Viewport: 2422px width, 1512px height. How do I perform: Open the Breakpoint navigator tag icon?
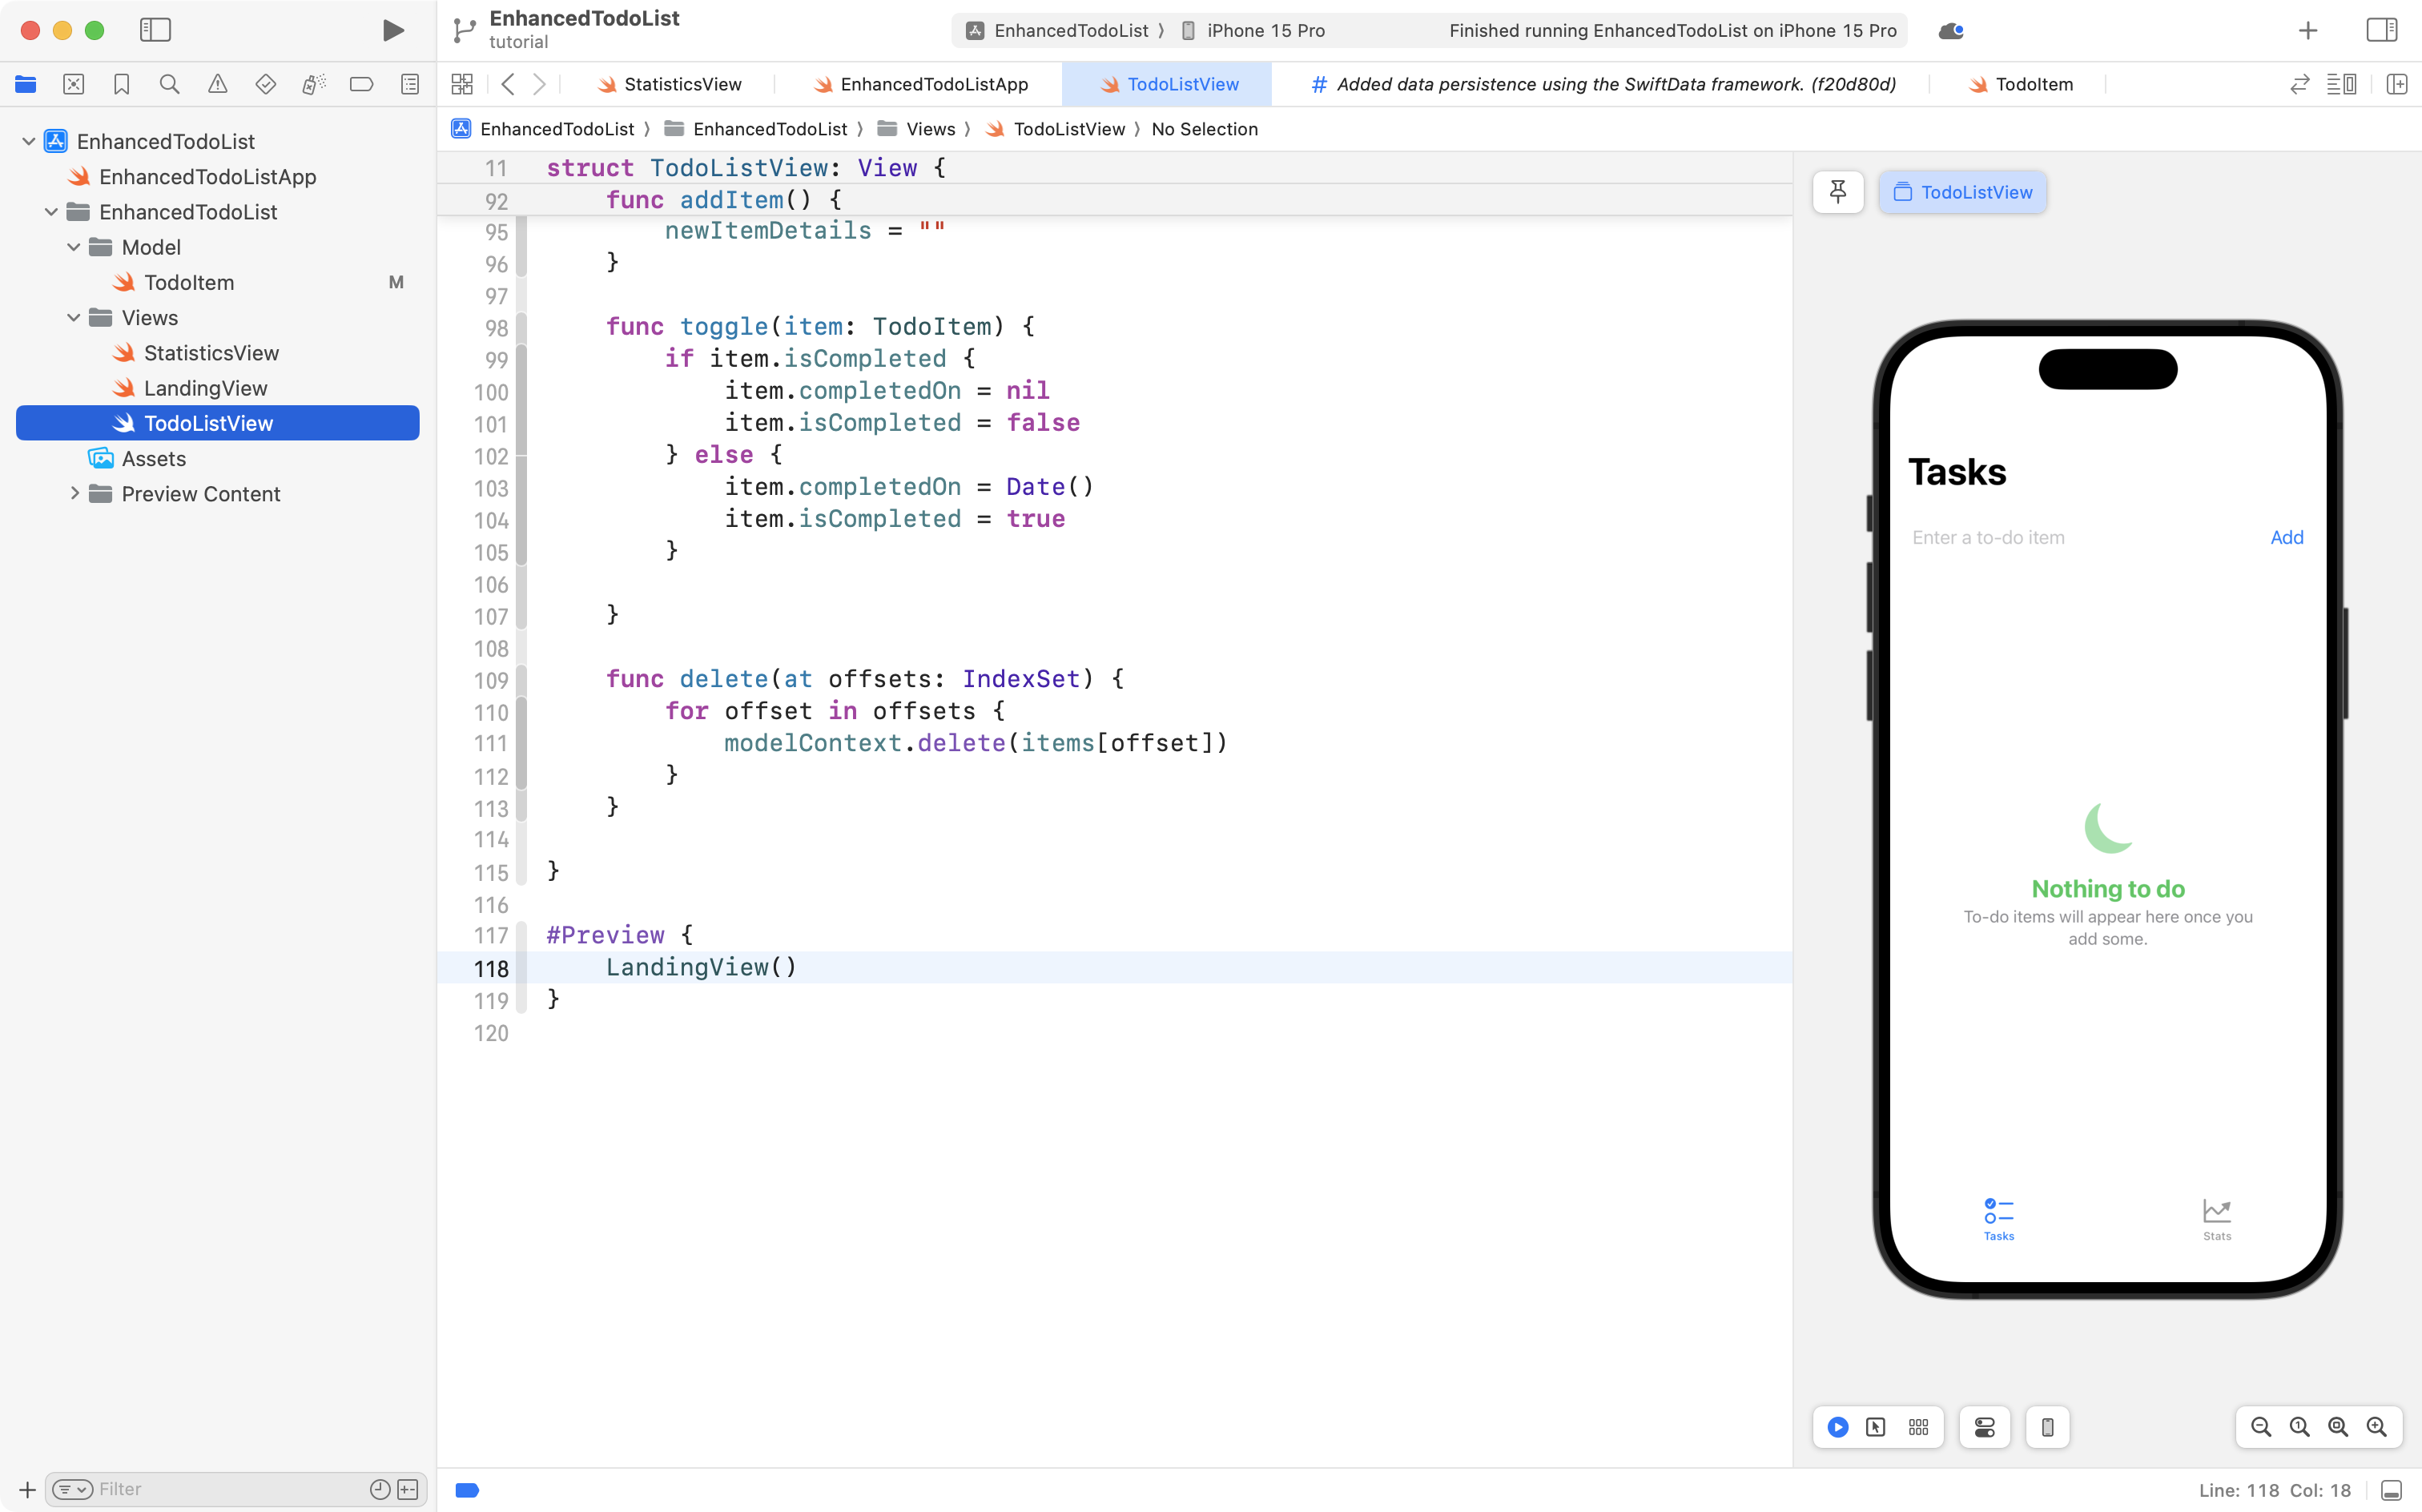(361, 84)
